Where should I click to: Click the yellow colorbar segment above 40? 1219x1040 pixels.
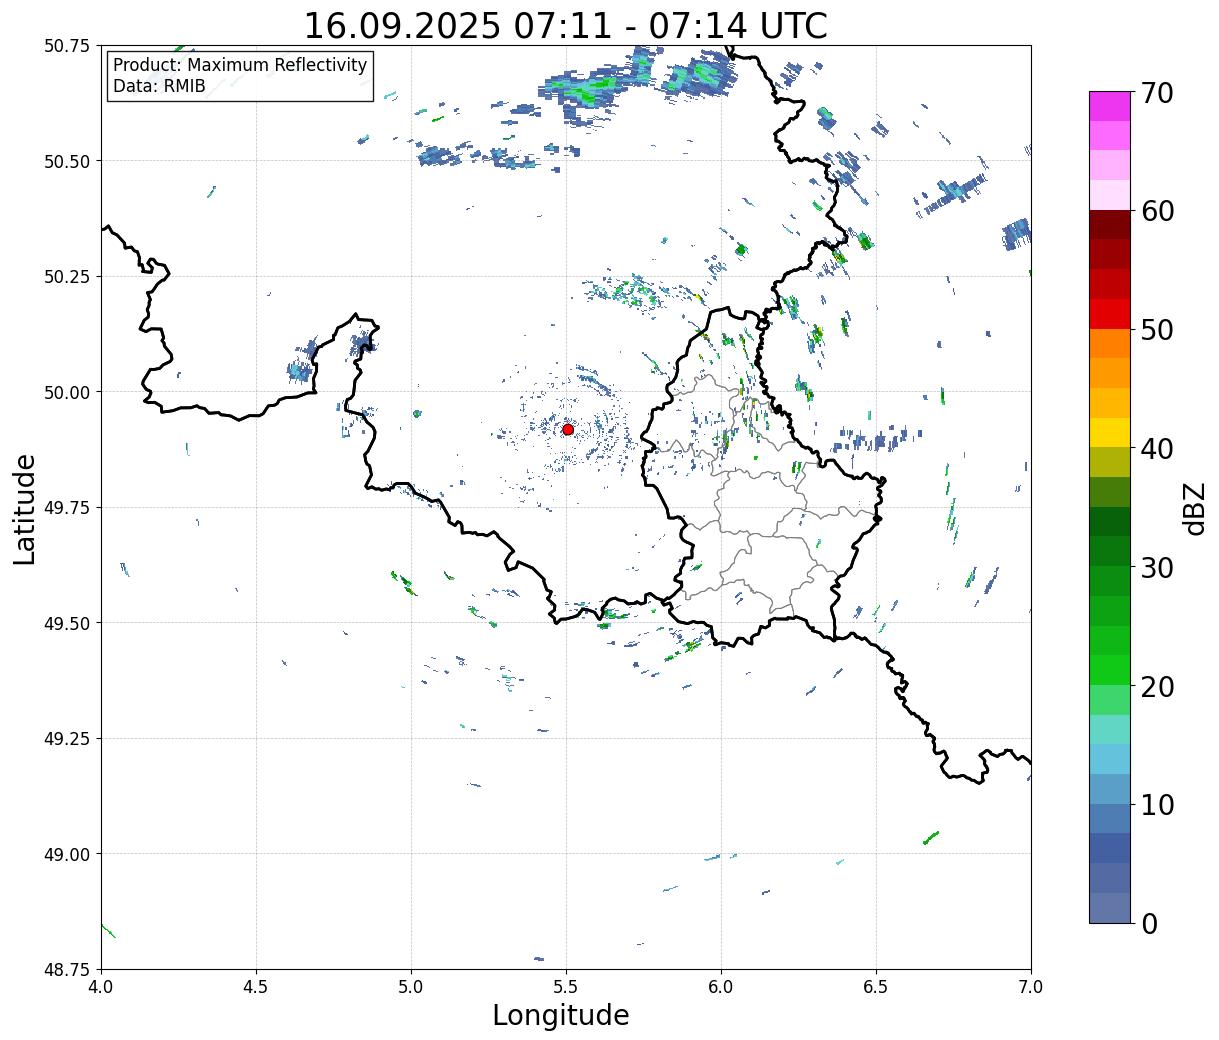pos(1110,433)
